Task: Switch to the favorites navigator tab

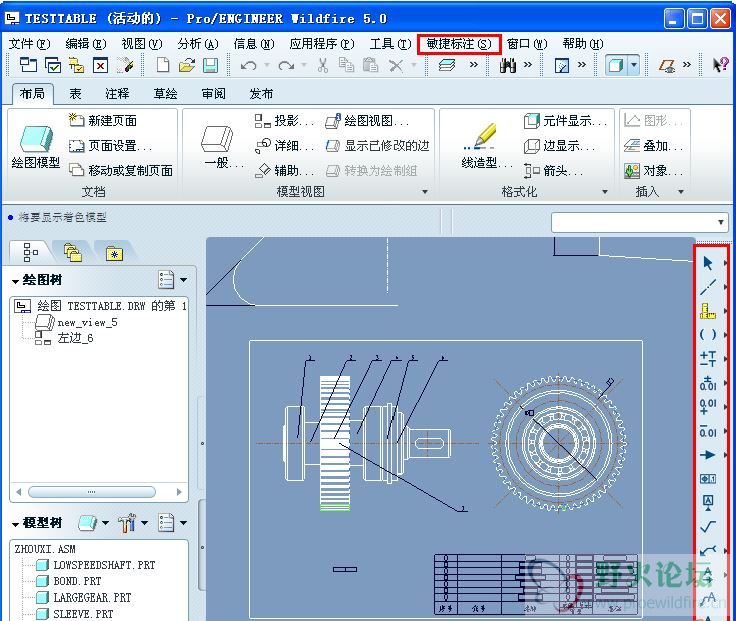Action: [x=115, y=253]
